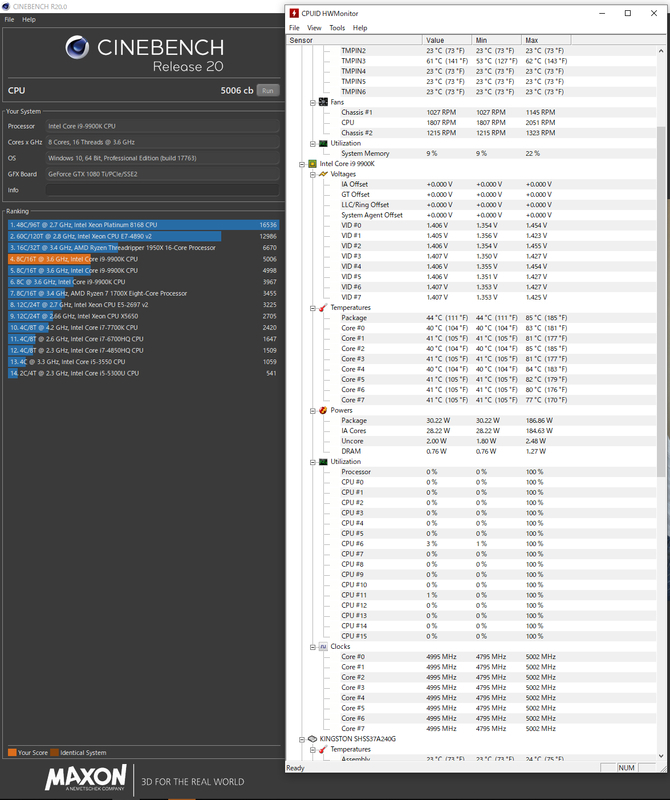Click the Intel Core i9 9900K chip icon

tap(312, 164)
